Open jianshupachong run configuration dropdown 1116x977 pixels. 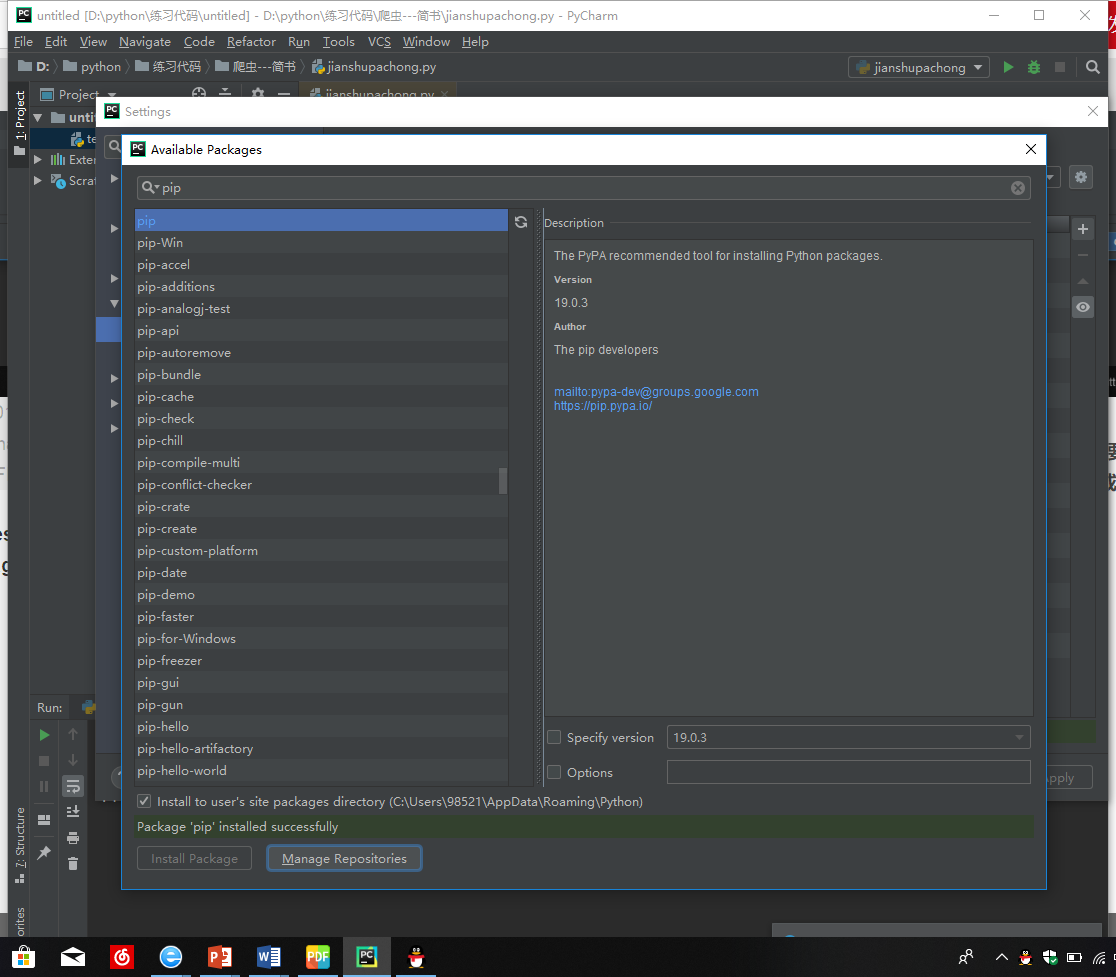click(919, 67)
